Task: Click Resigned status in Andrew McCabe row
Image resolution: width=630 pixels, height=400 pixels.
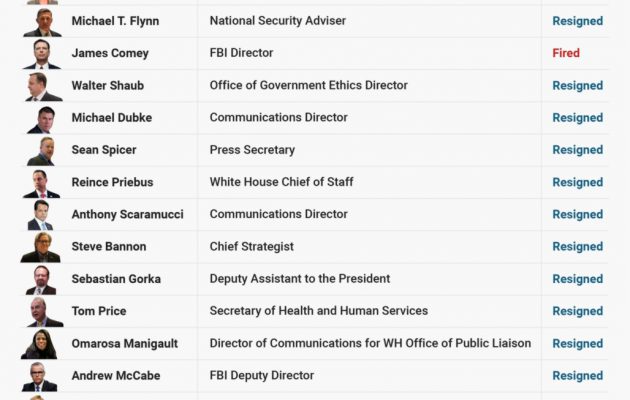Action: [x=578, y=376]
